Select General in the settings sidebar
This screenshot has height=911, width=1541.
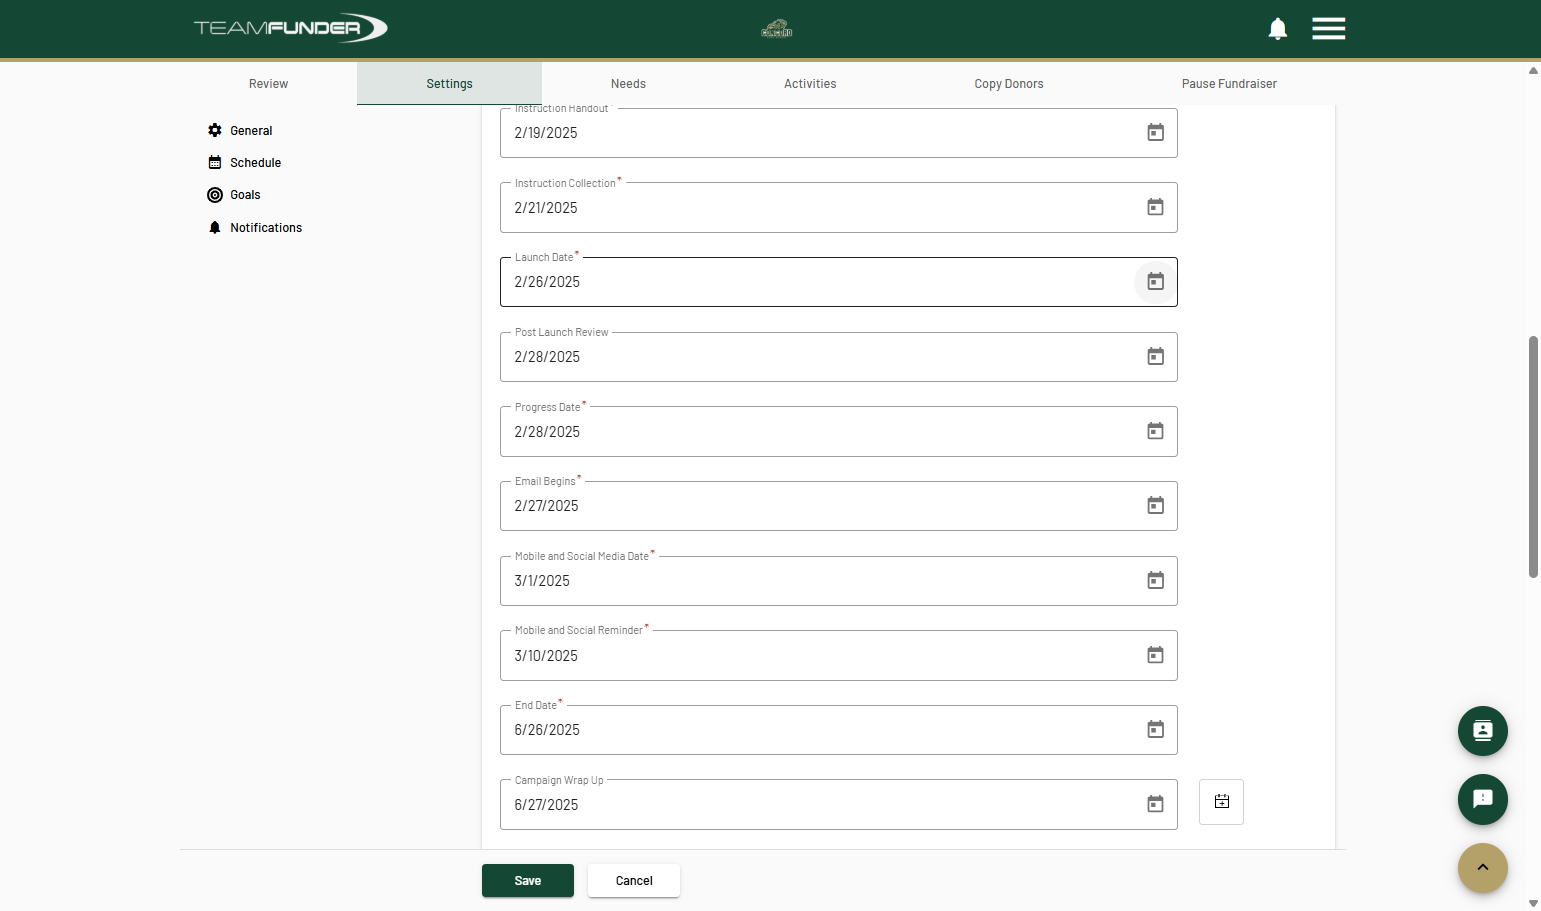tap(240, 131)
